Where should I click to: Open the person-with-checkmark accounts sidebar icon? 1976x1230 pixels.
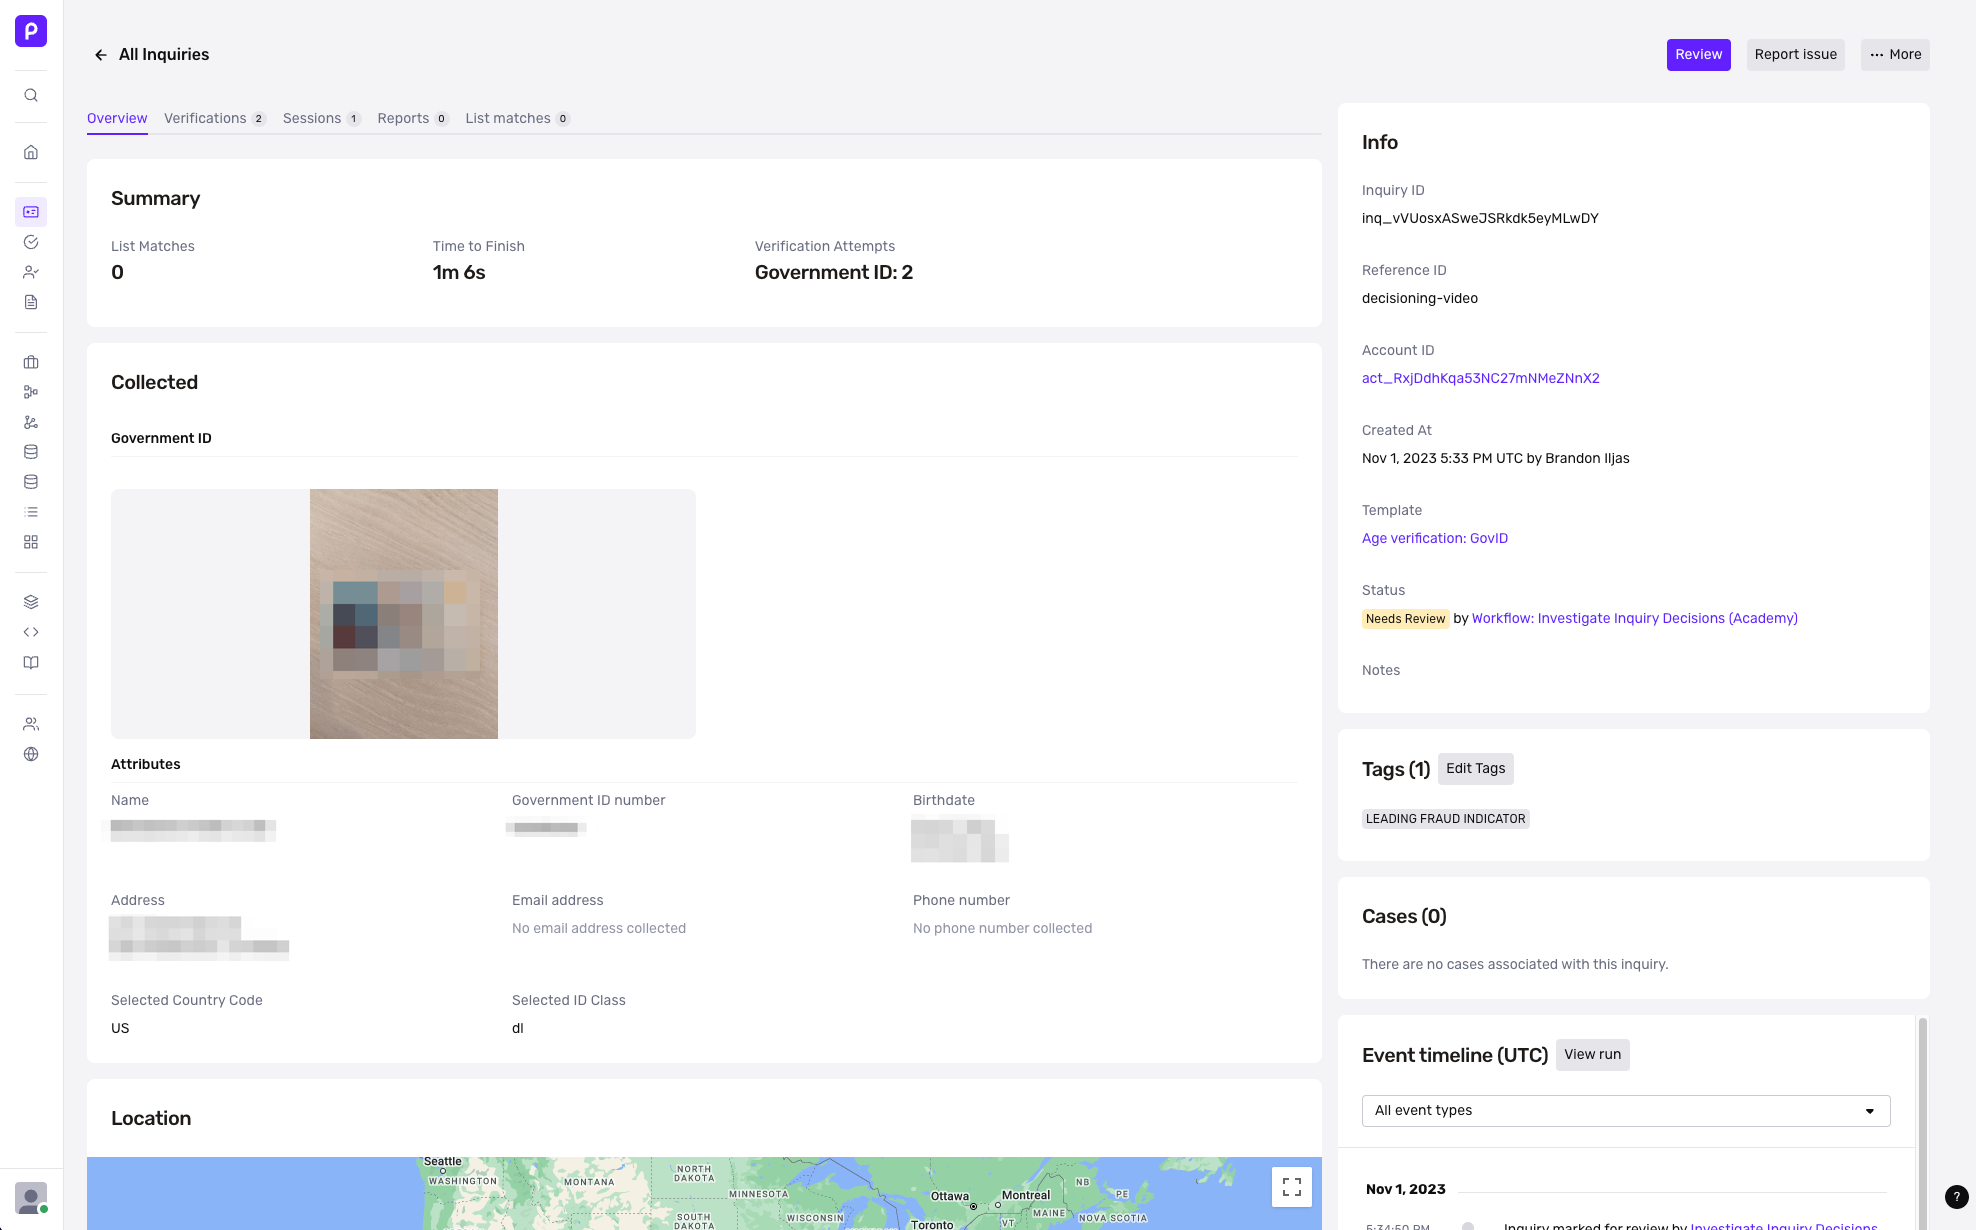coord(31,272)
